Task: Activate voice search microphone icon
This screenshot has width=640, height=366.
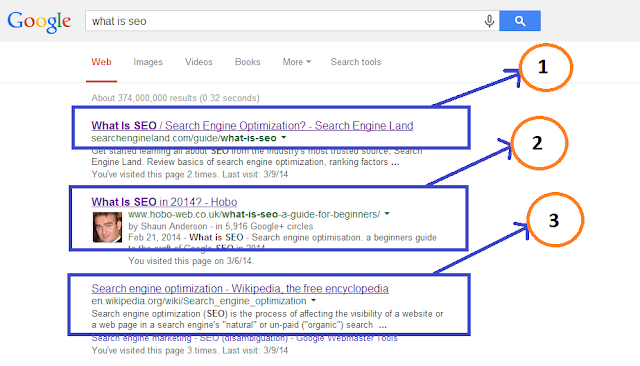Action: click(x=489, y=21)
